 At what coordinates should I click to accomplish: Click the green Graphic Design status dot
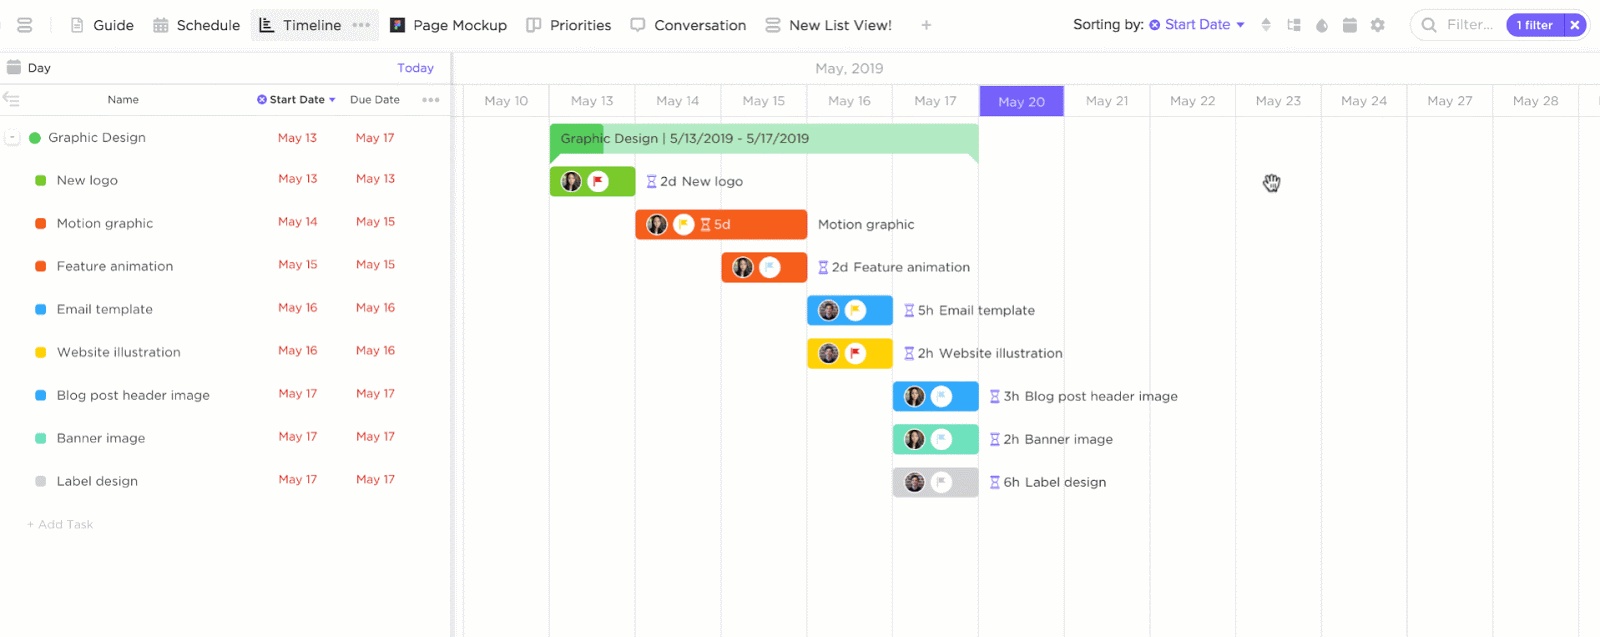(x=35, y=138)
